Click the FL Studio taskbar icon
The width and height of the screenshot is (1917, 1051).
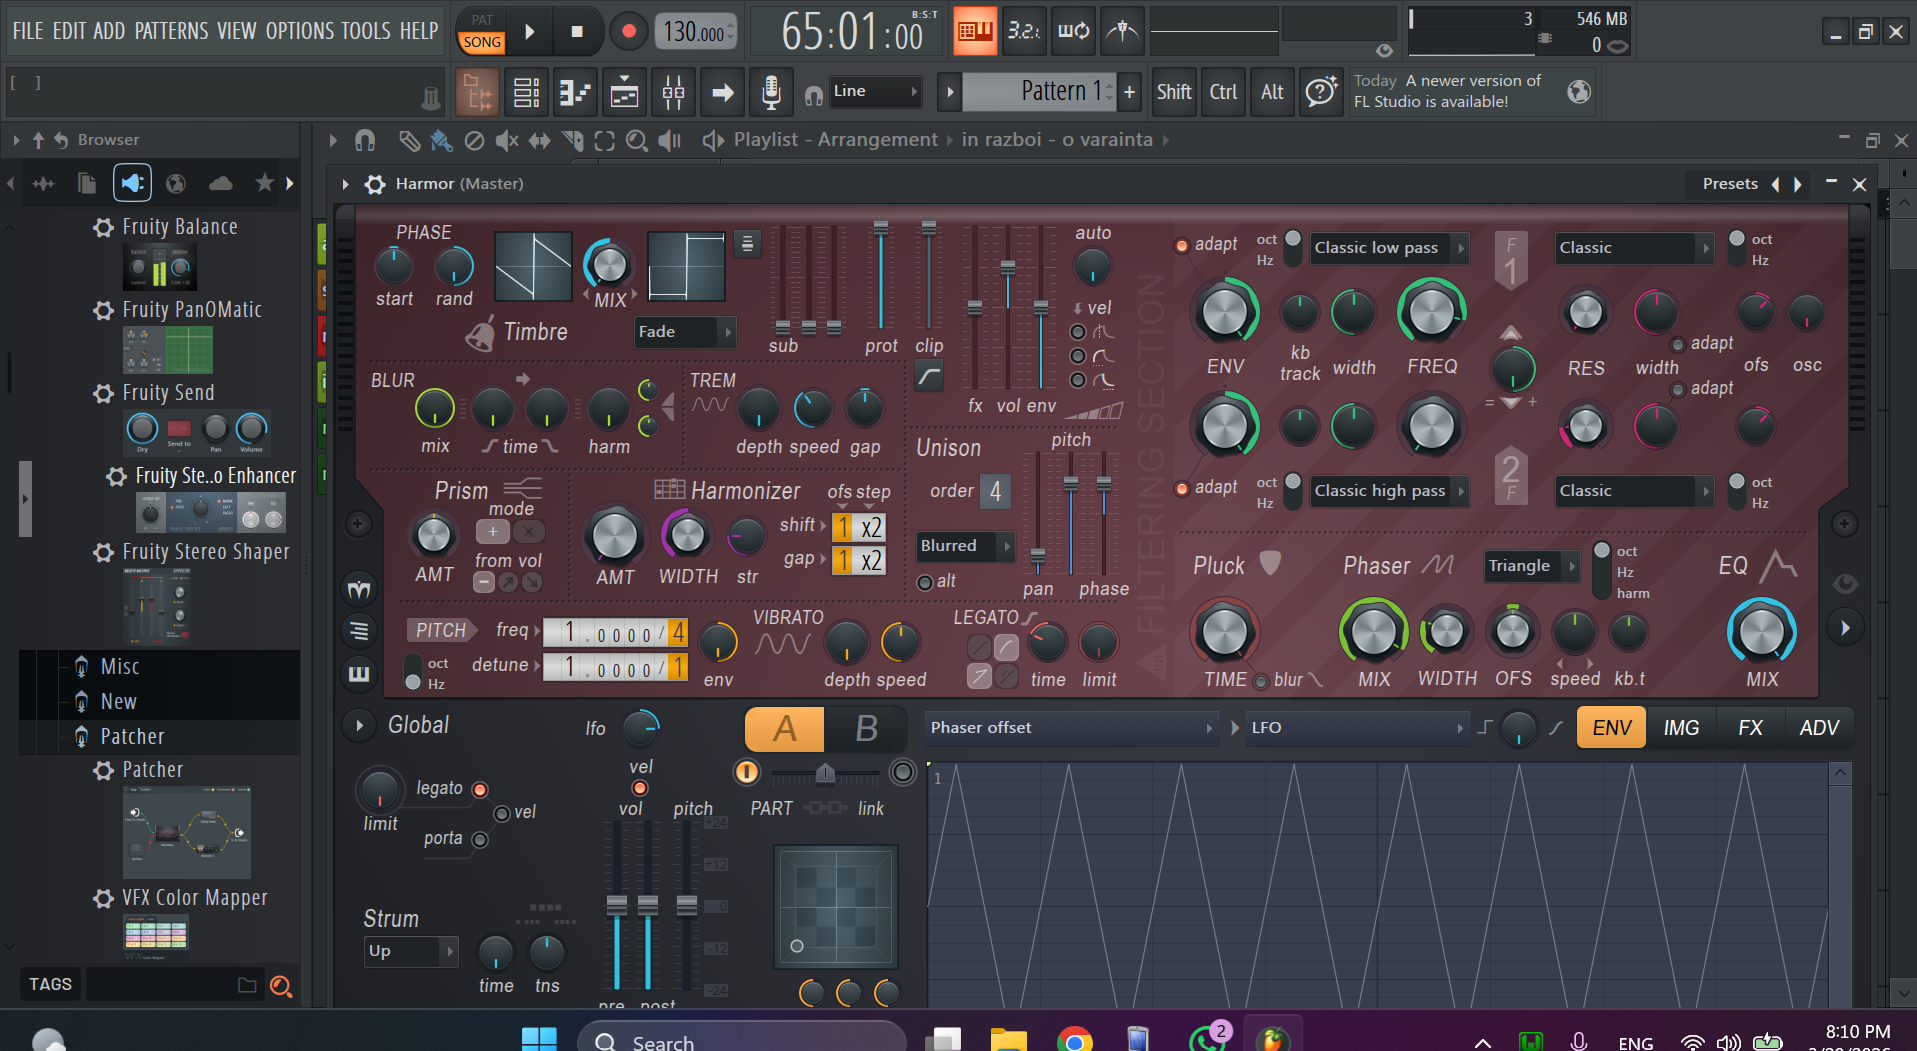1272,1040
